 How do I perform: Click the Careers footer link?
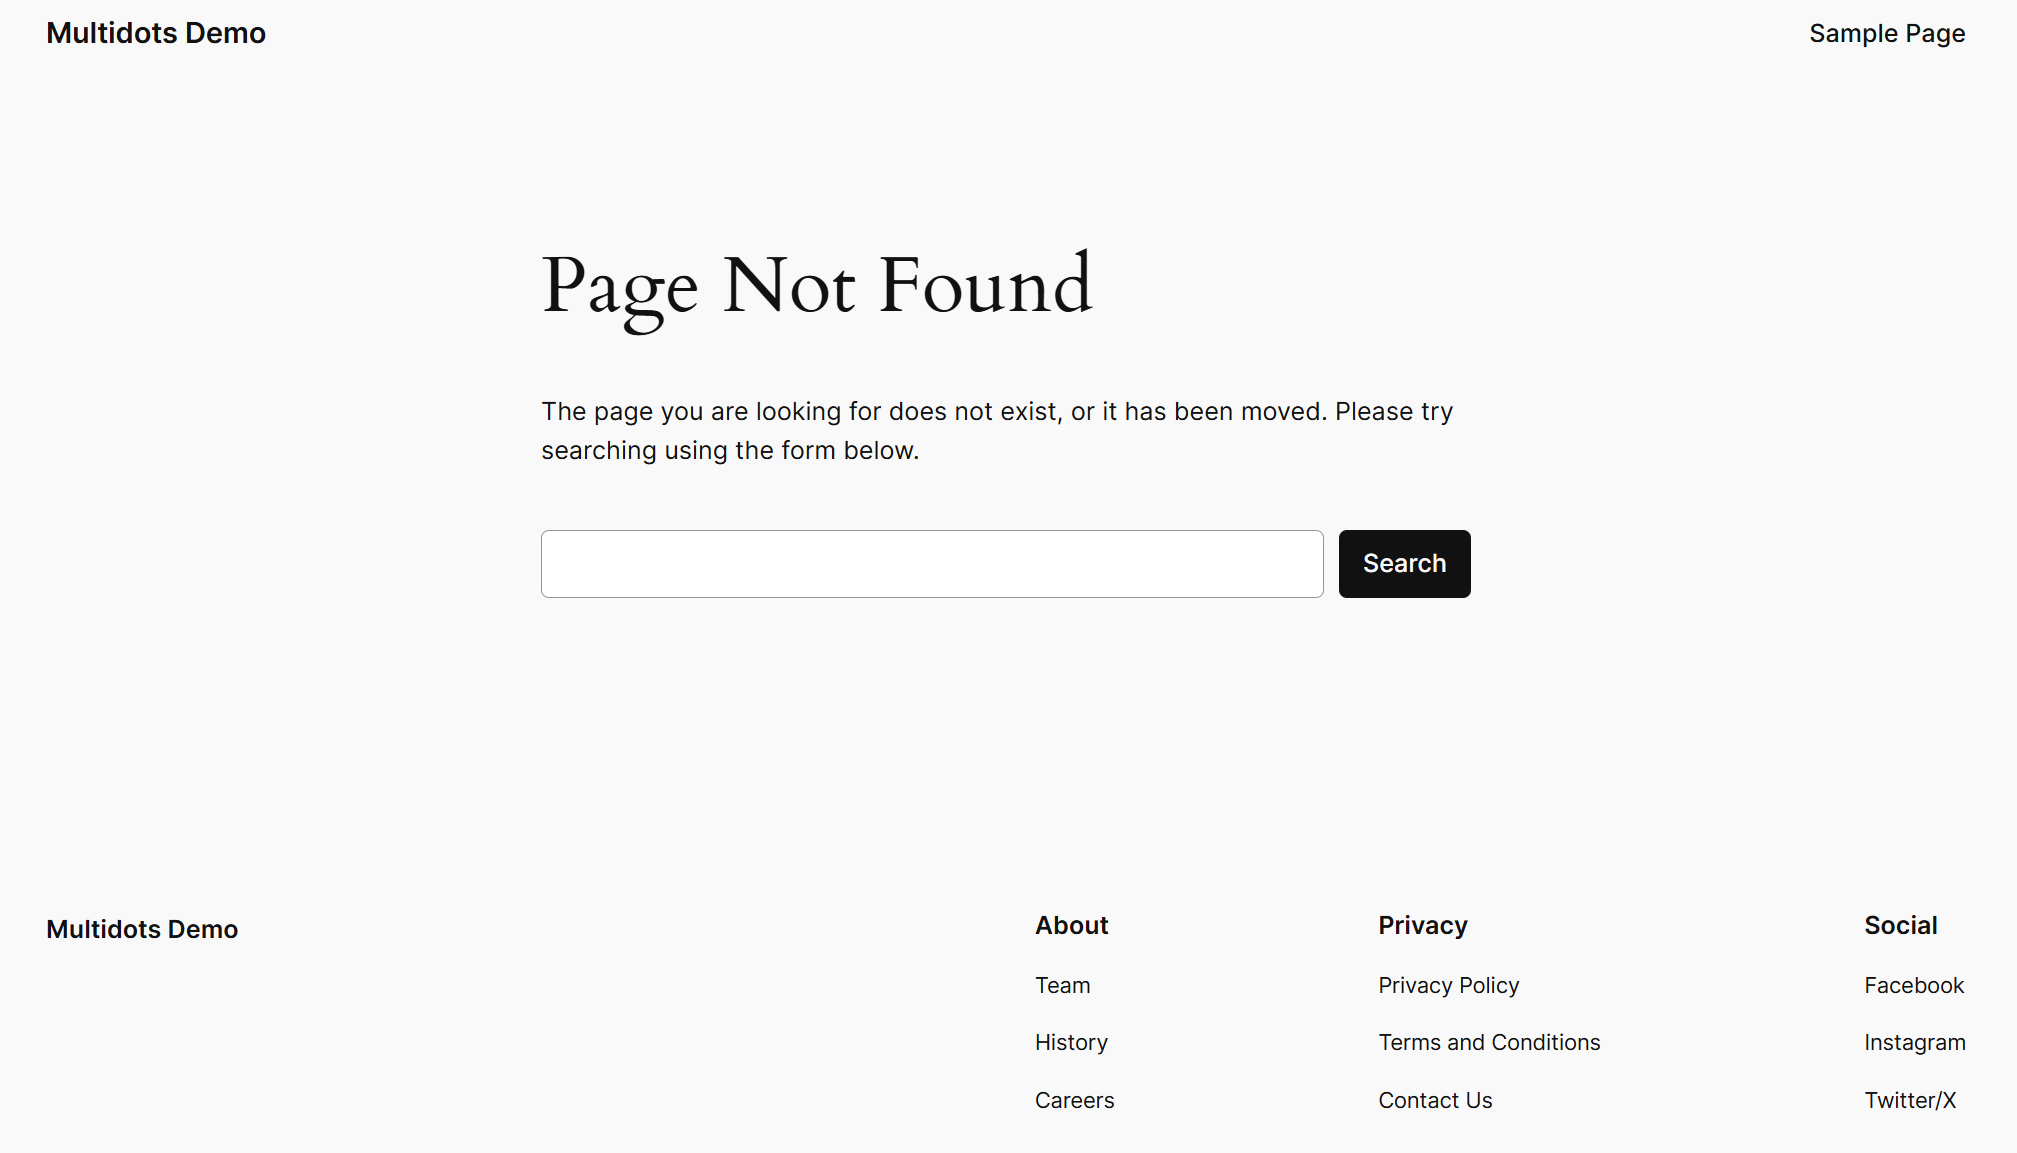(x=1075, y=1099)
